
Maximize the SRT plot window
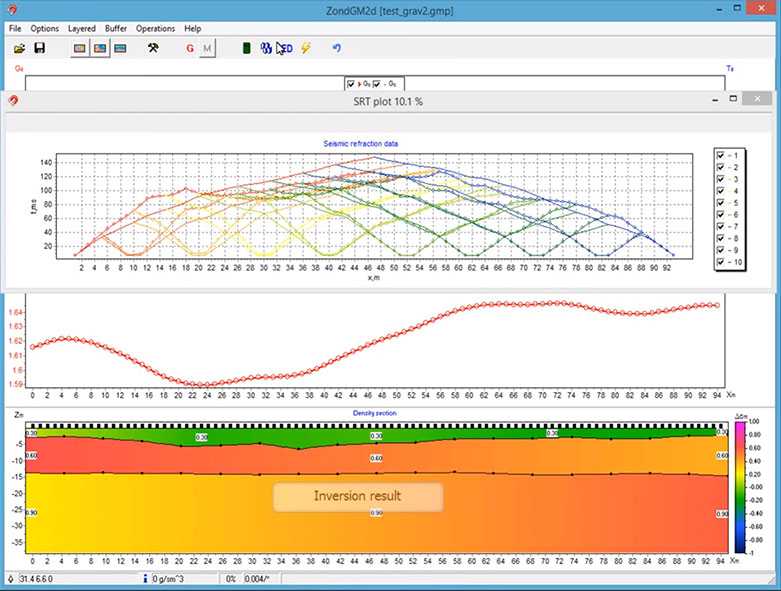(734, 100)
